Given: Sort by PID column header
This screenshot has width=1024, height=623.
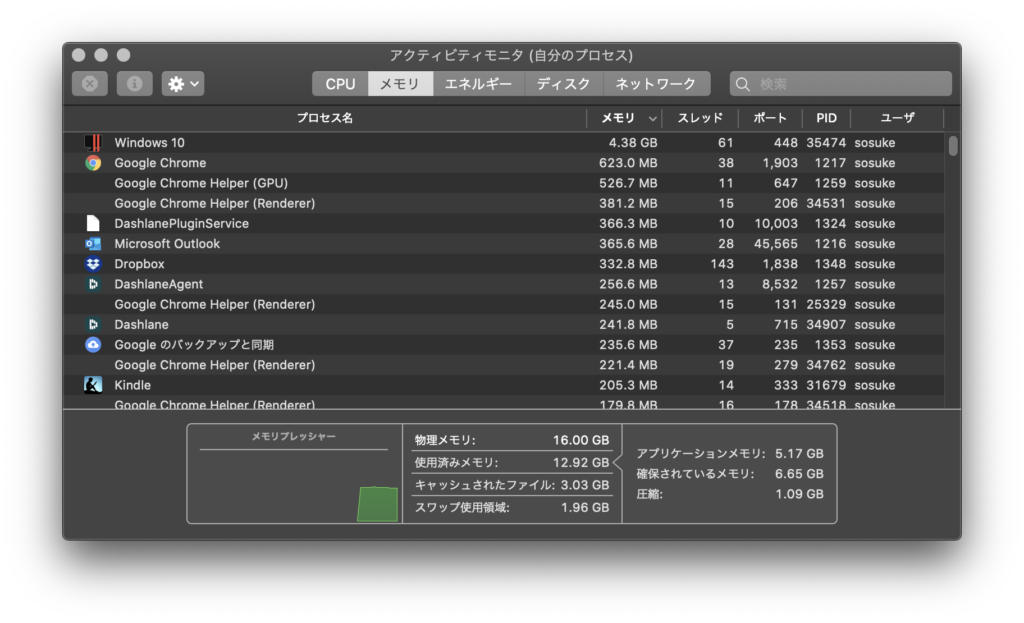Looking at the screenshot, I should click(x=826, y=118).
